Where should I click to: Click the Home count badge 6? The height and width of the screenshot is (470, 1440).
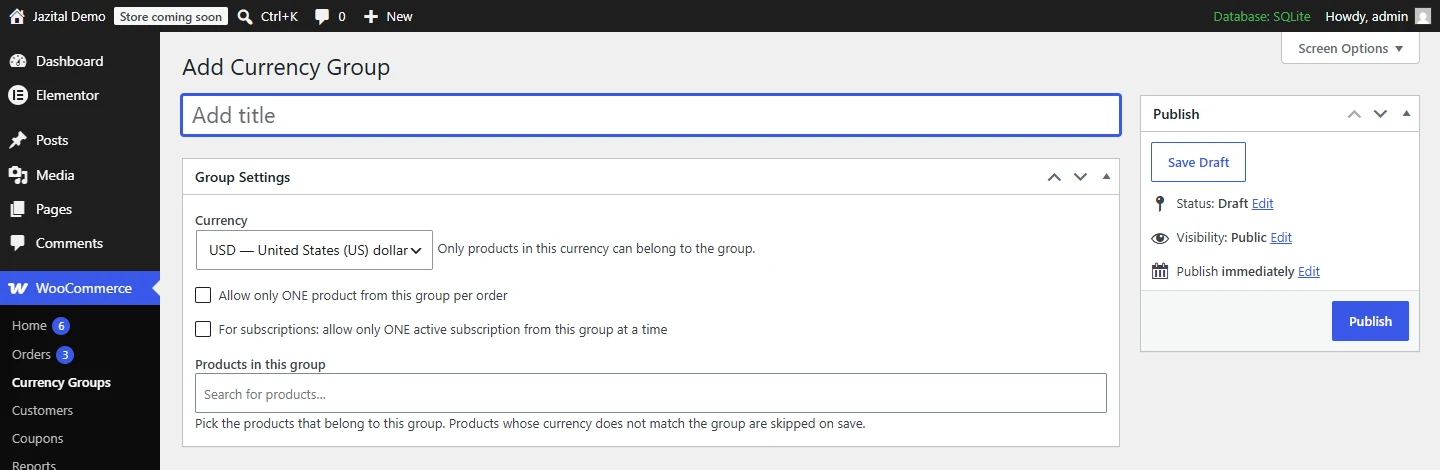coord(61,326)
